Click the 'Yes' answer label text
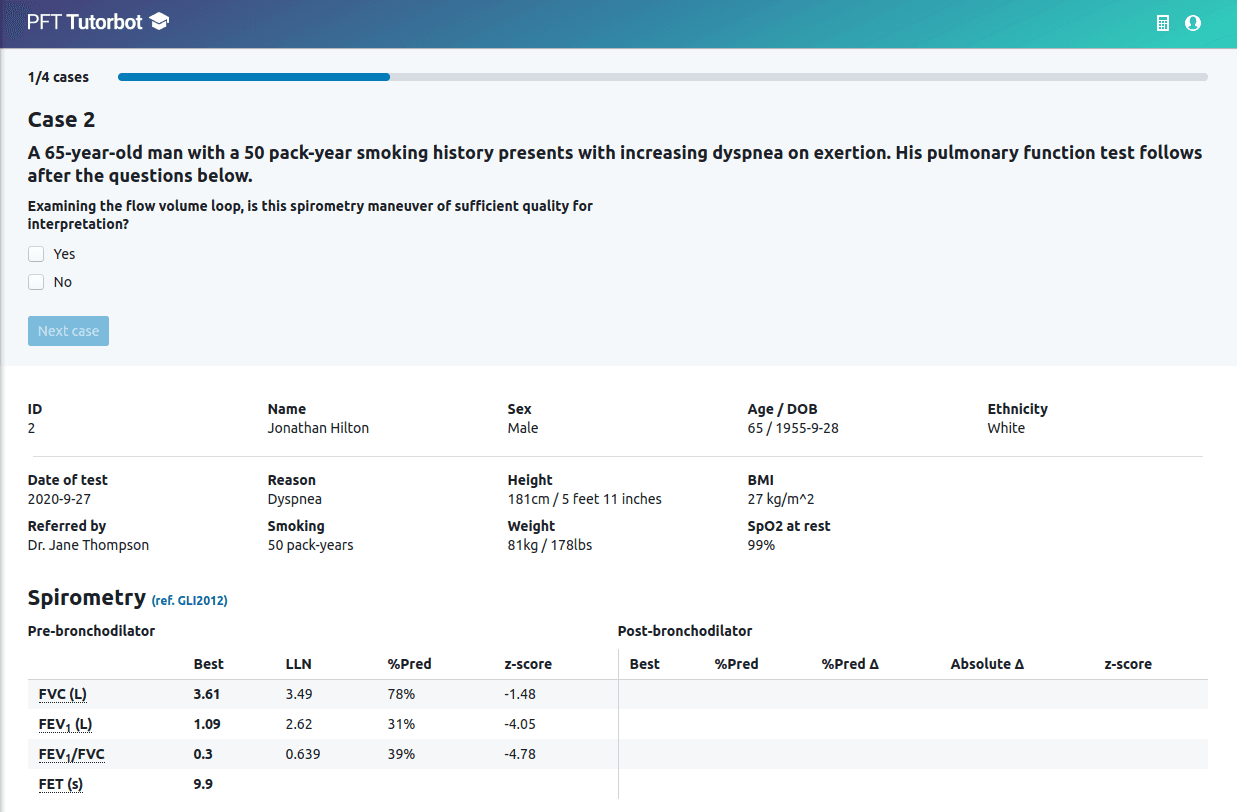Screen dimensions: 1237x812 pos(64,254)
